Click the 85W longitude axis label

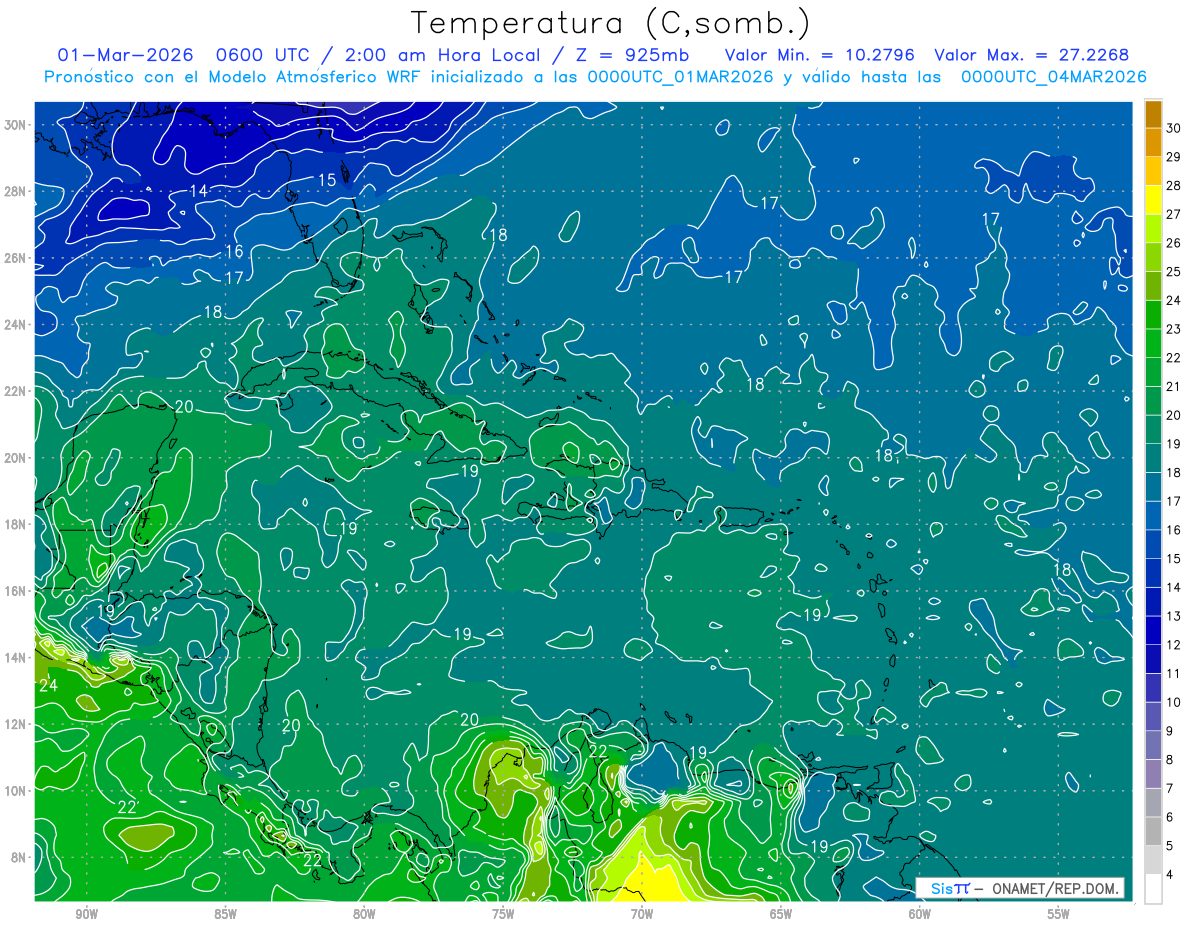click(225, 914)
